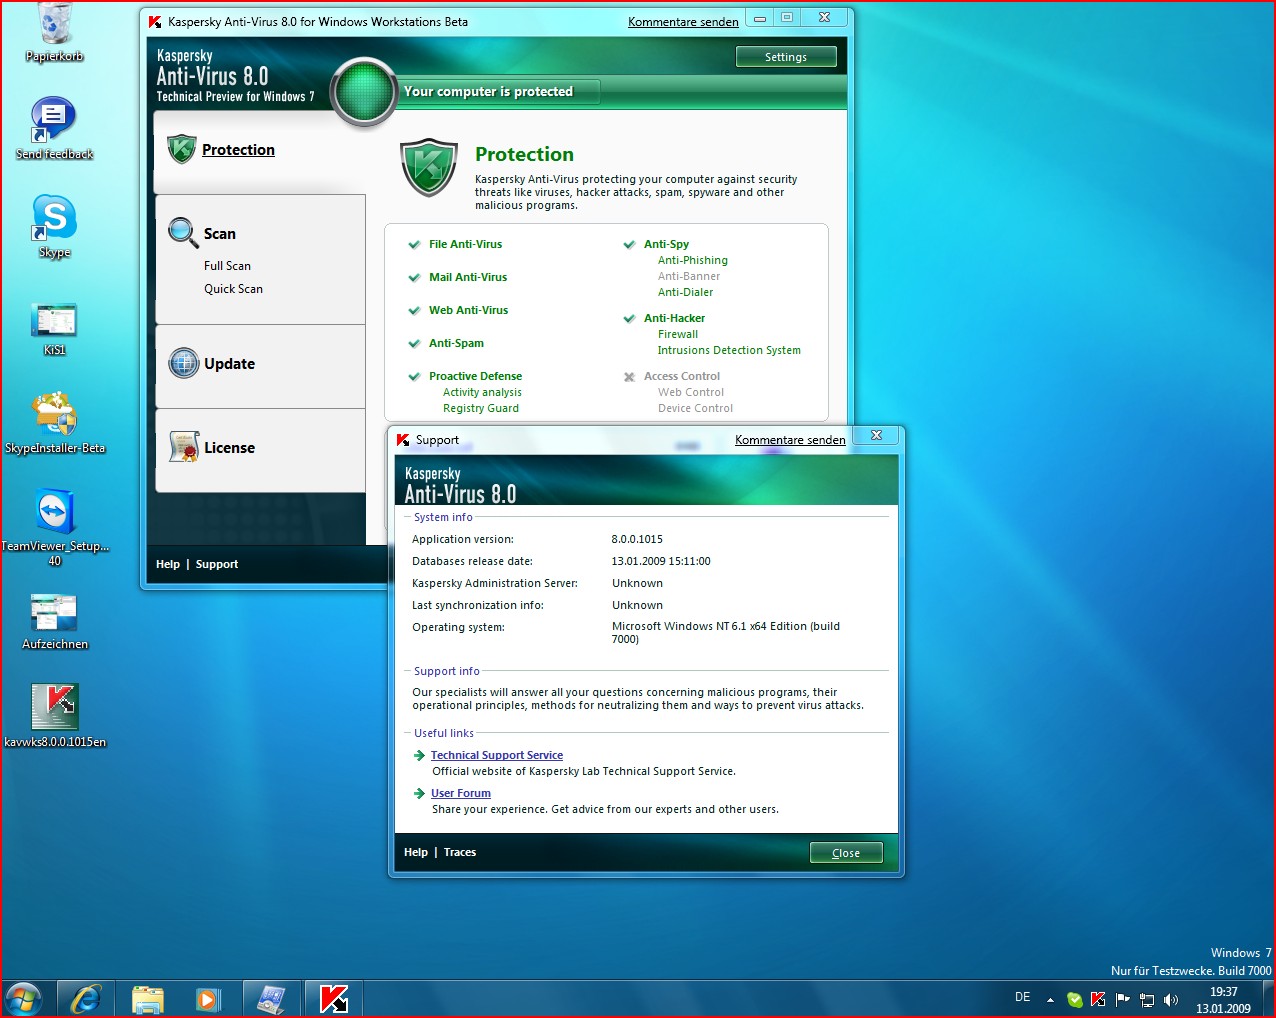Screen dimensions: 1276x1018
Task: Open the Settings button
Action: (x=786, y=57)
